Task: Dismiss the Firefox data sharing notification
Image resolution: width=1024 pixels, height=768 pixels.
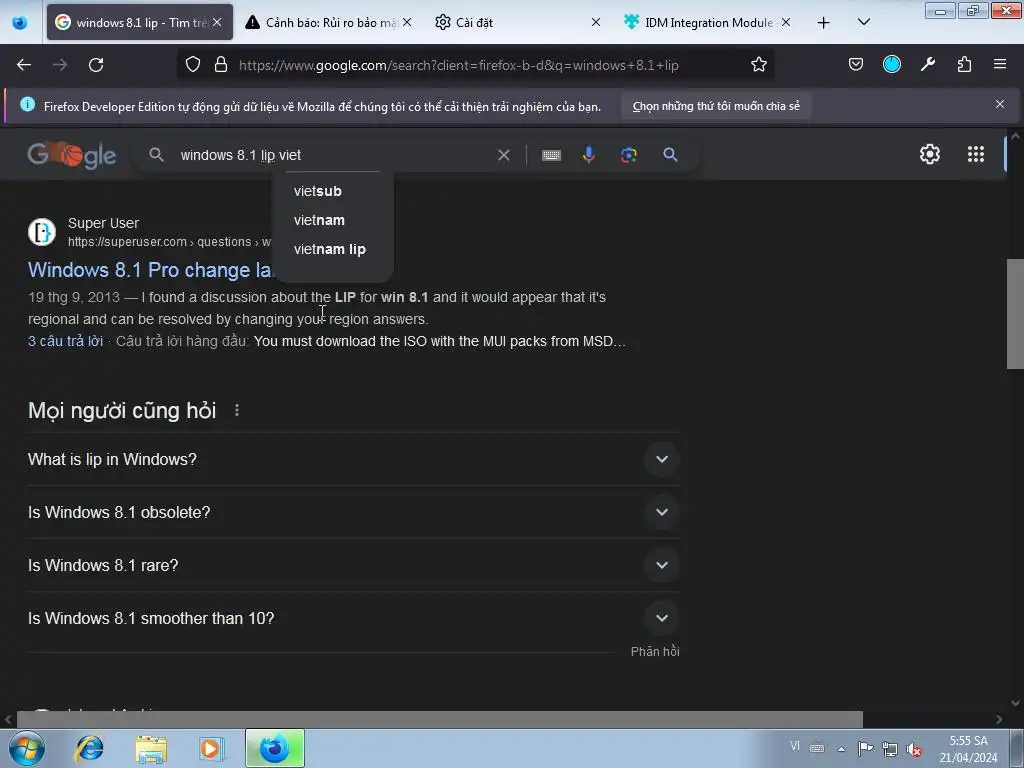Action: tap(999, 104)
